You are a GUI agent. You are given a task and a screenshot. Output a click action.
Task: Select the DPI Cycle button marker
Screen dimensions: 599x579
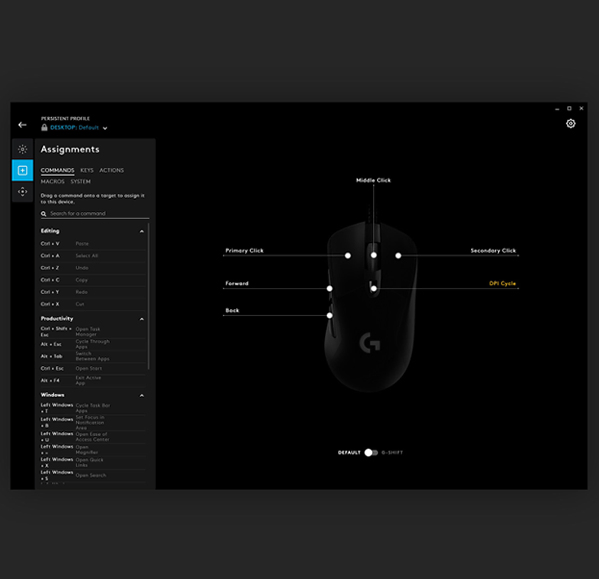pyautogui.click(x=374, y=288)
